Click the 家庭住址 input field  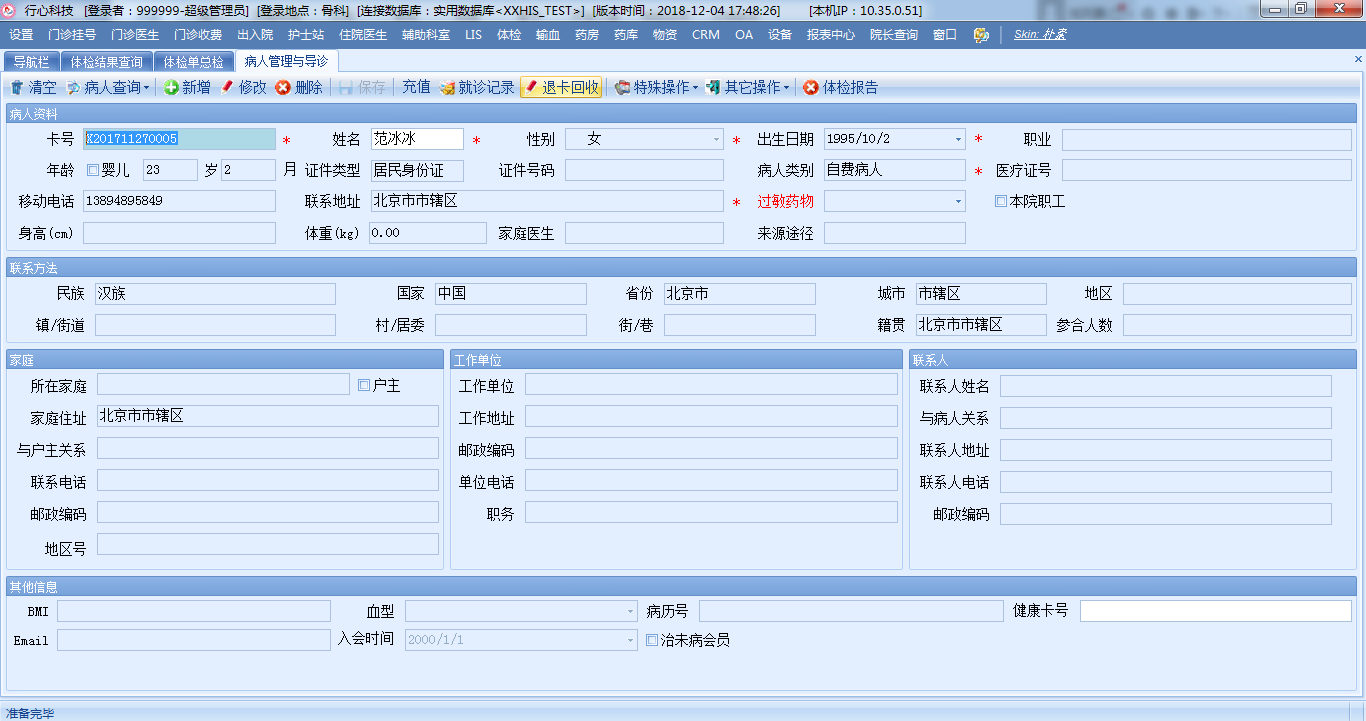point(268,416)
